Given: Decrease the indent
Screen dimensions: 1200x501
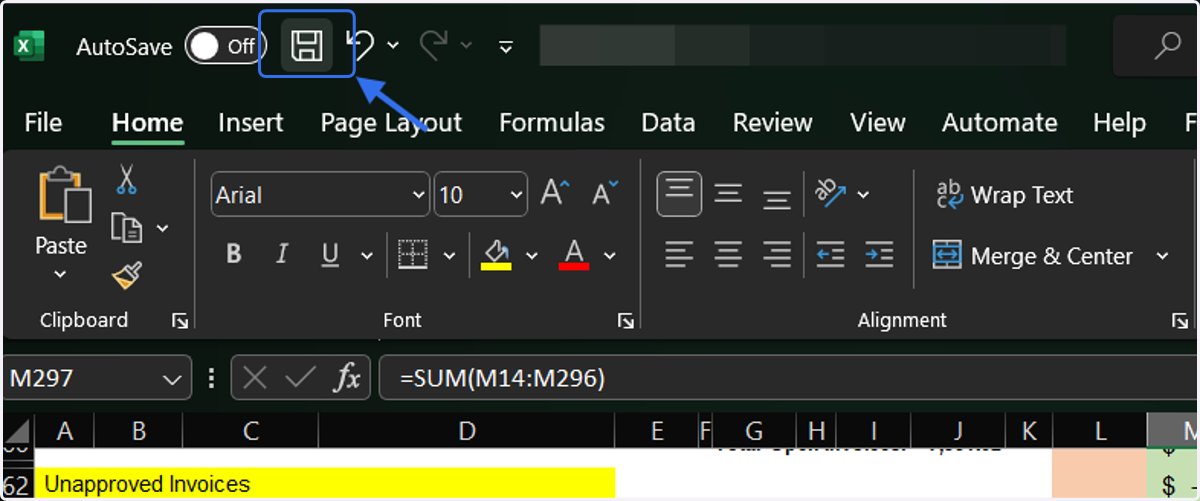Looking at the screenshot, I should click(830, 255).
